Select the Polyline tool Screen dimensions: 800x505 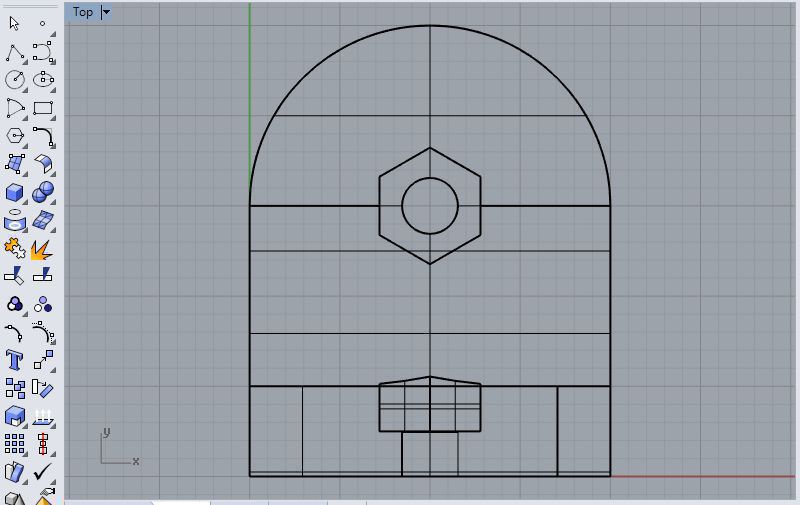coord(15,53)
